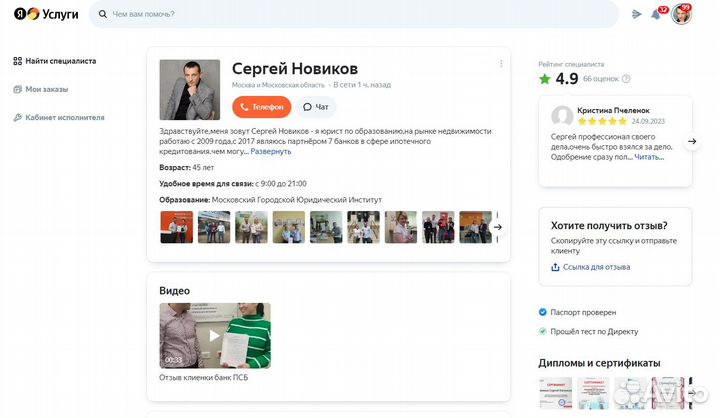720x418 pixels.
Task: Focus the 'Чем вам помочь?' search field
Action: point(354,14)
